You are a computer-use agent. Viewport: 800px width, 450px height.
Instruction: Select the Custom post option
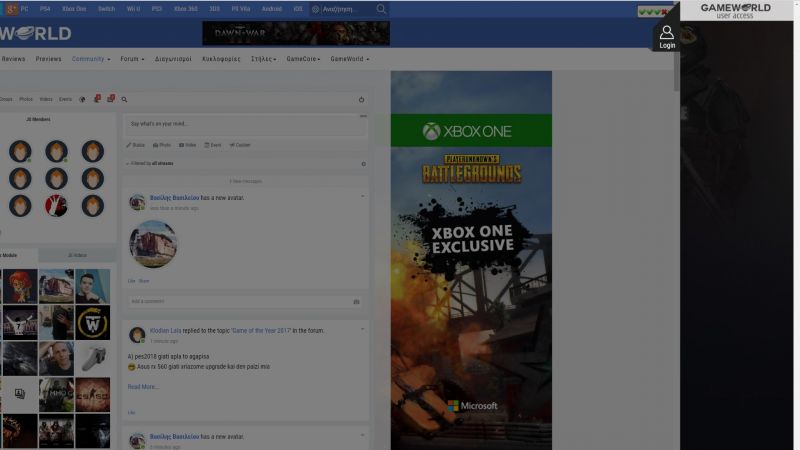pos(240,145)
